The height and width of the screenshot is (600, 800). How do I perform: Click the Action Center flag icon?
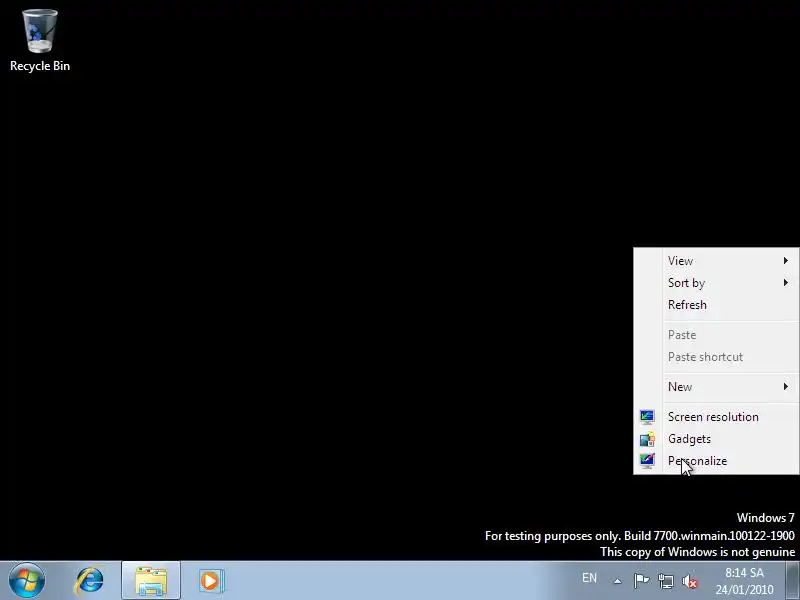[641, 581]
